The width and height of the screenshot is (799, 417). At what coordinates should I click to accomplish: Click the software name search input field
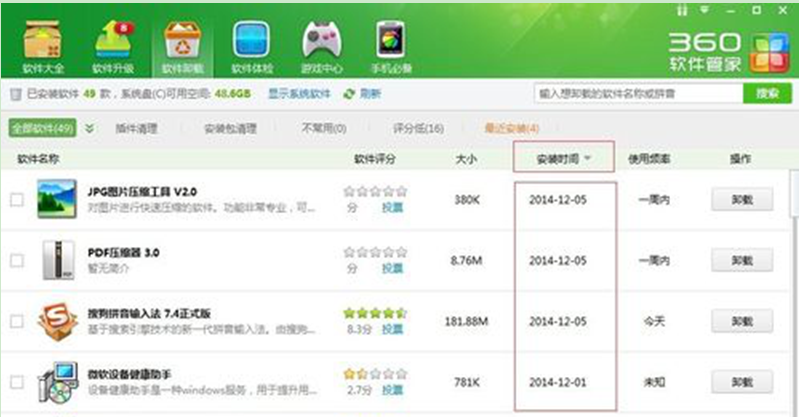(x=638, y=93)
